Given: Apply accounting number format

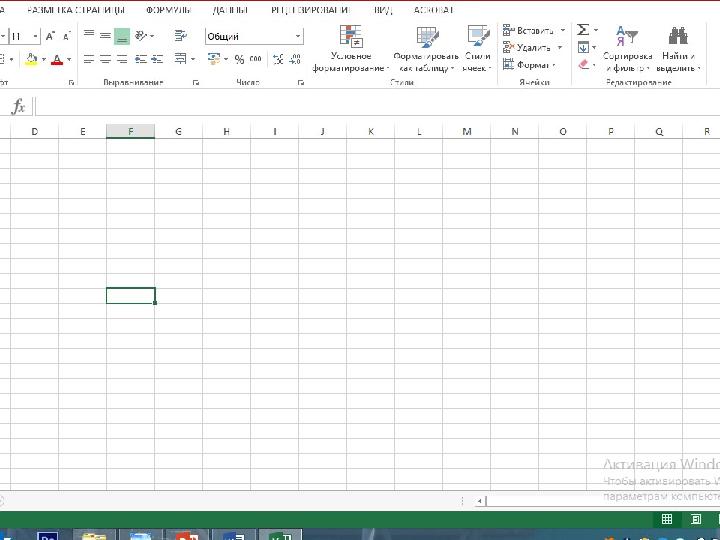Looking at the screenshot, I should coord(213,59).
